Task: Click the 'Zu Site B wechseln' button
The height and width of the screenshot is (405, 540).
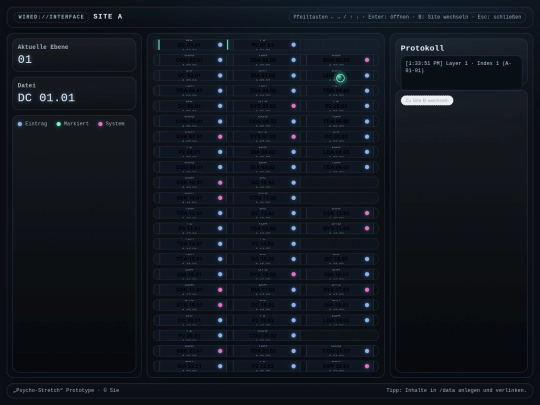Action: point(427,100)
